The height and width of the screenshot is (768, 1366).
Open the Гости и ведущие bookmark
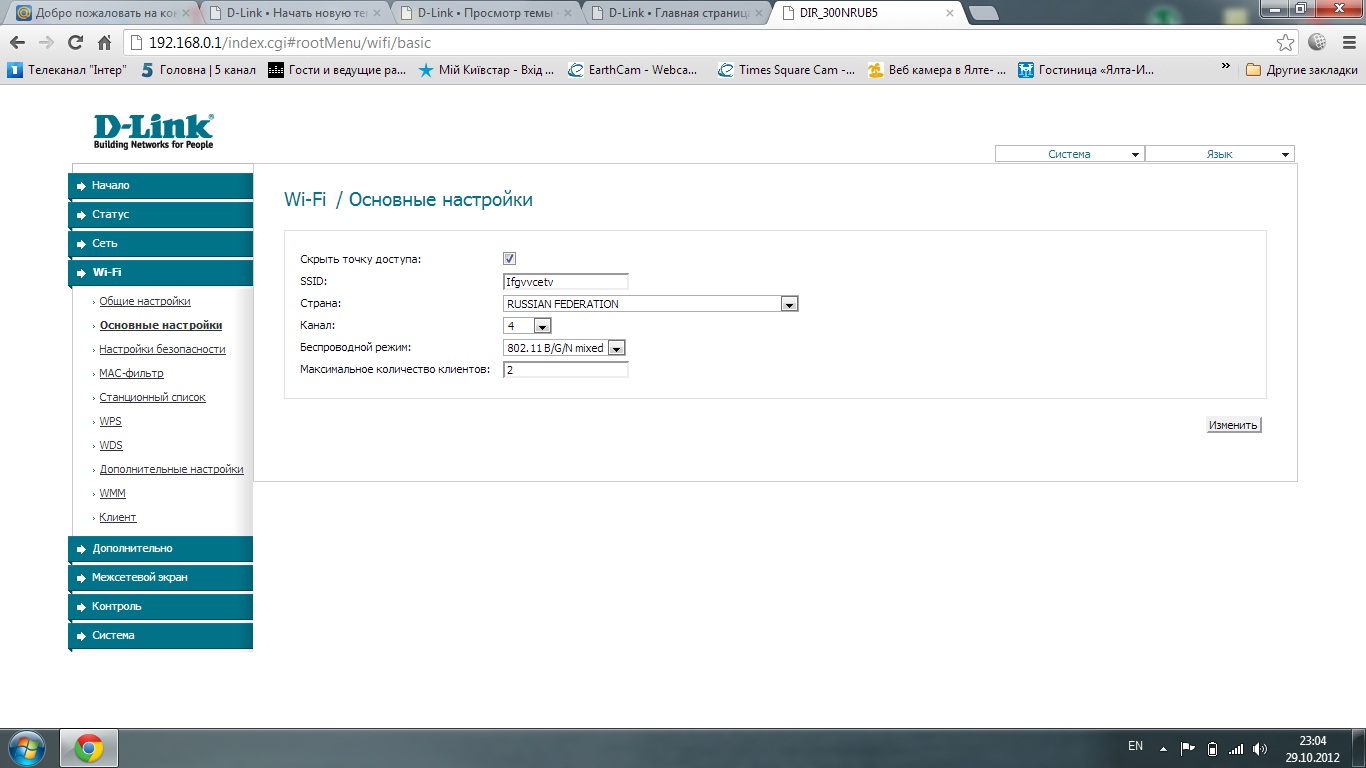pyautogui.click(x=338, y=70)
